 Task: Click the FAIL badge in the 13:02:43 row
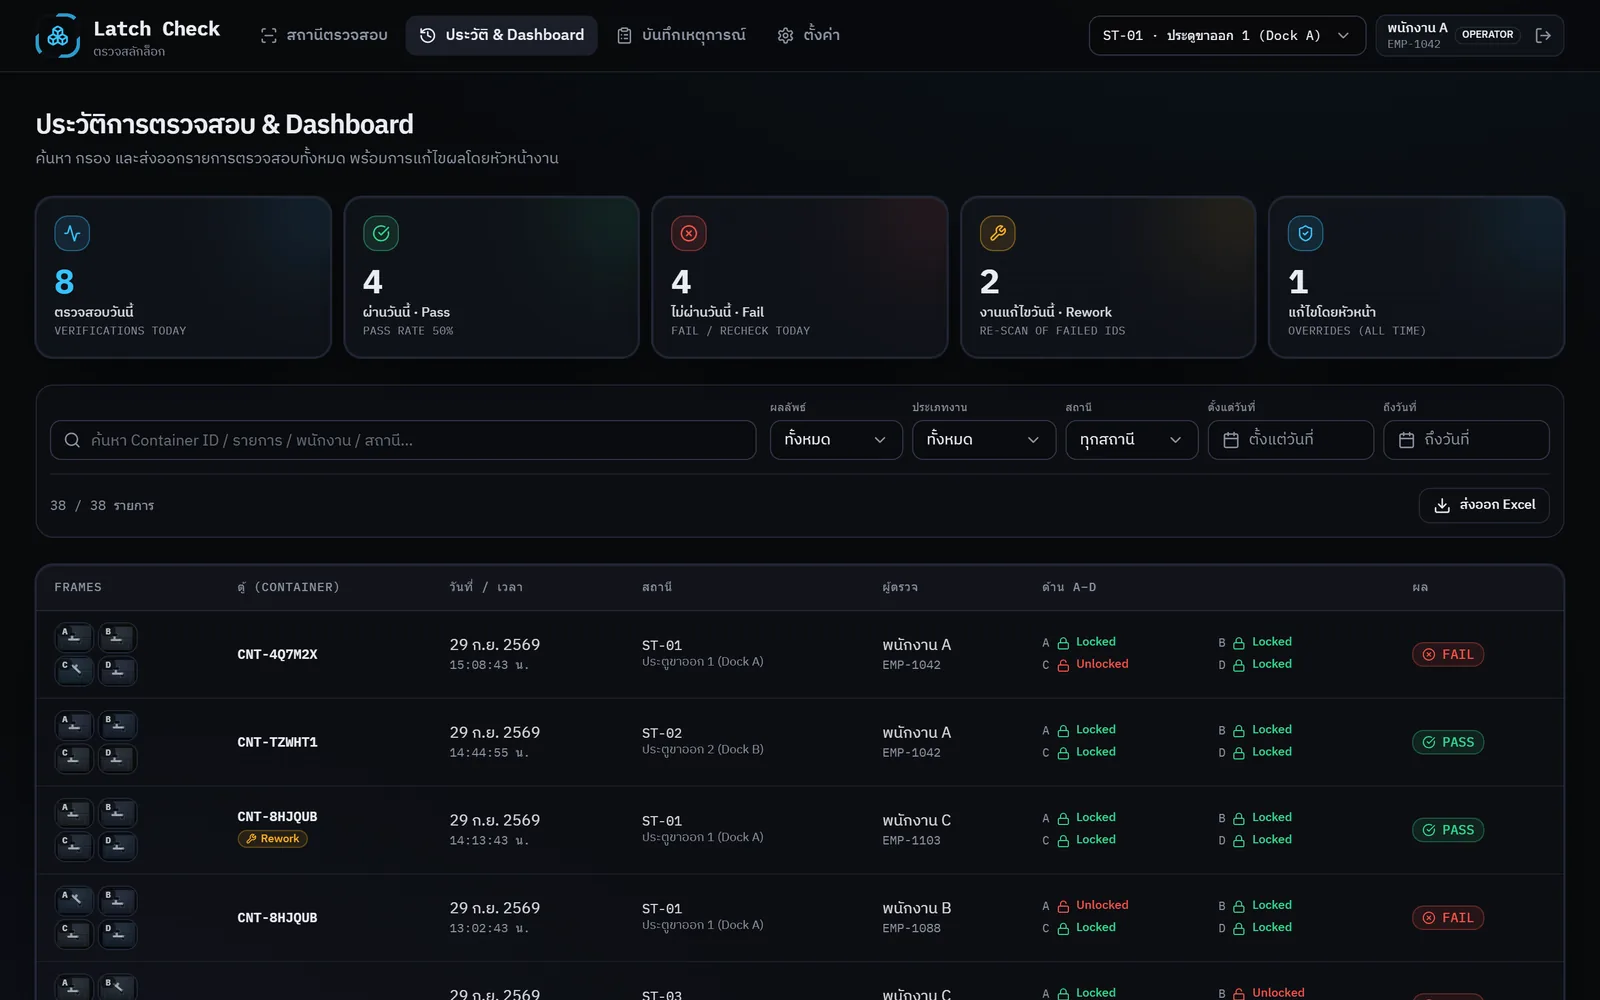point(1448,918)
